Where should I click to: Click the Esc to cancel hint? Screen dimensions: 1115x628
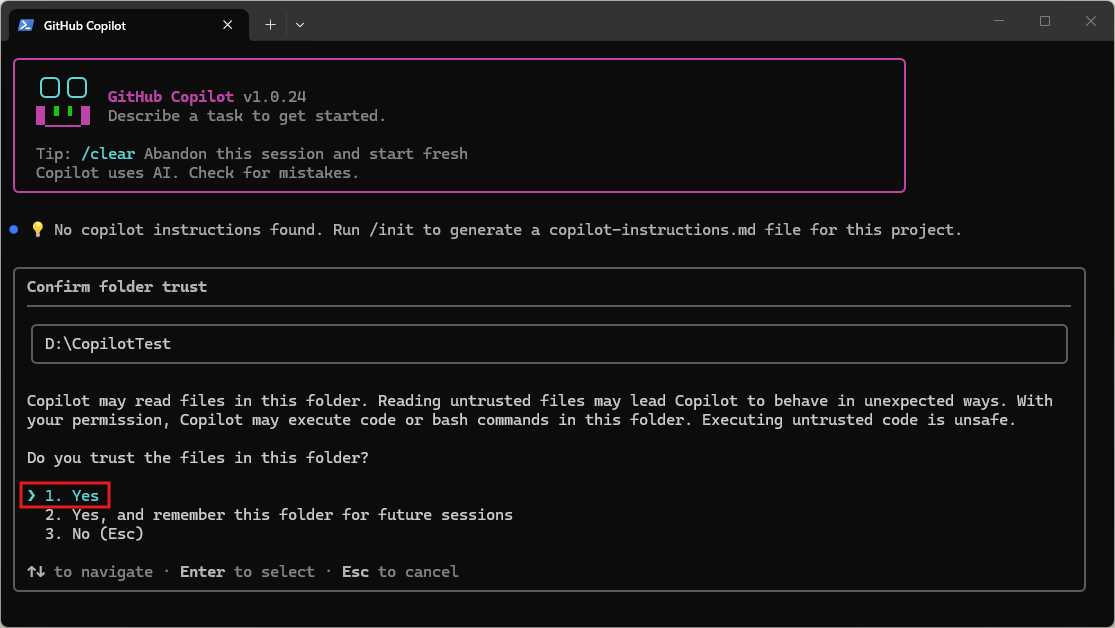click(x=400, y=572)
